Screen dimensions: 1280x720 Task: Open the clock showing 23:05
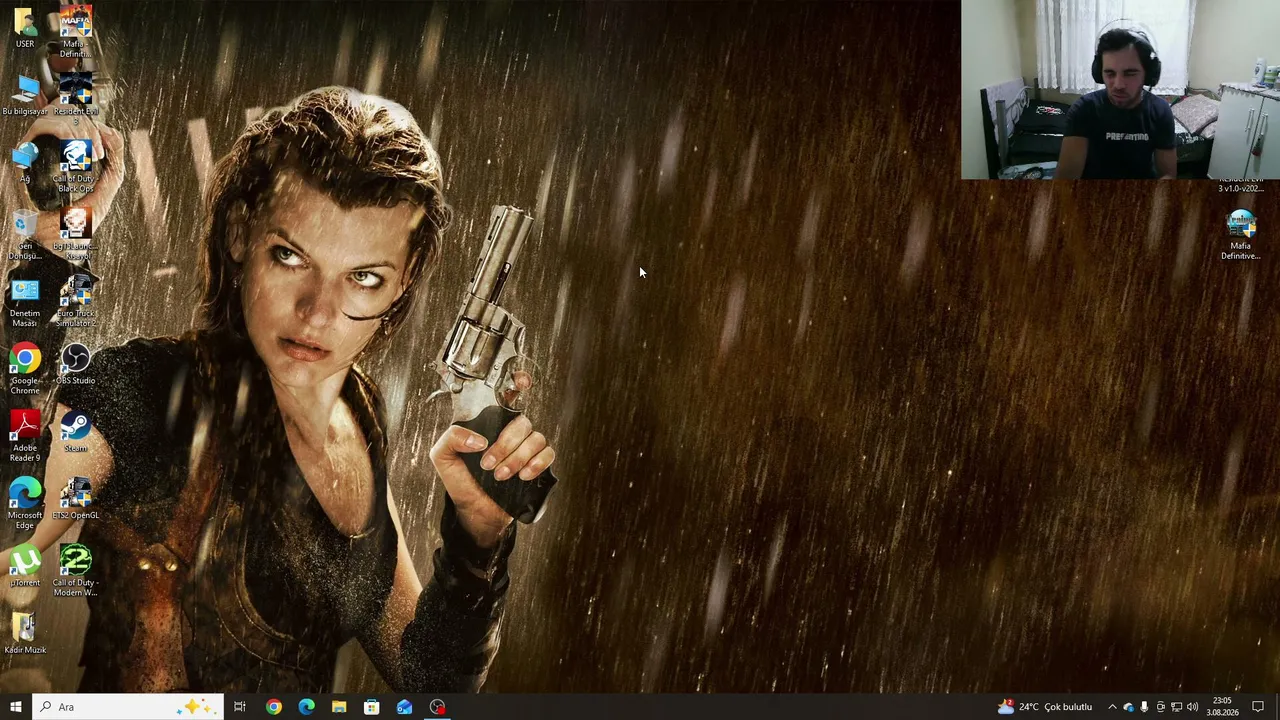[x=1222, y=707]
